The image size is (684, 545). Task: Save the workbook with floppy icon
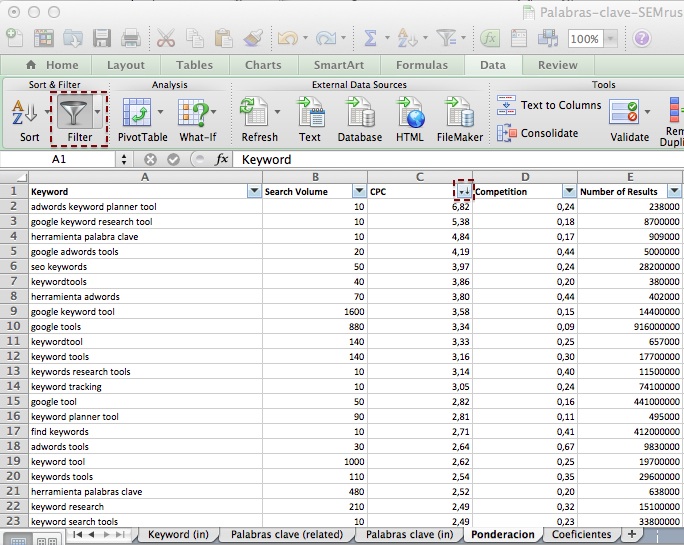coord(102,38)
